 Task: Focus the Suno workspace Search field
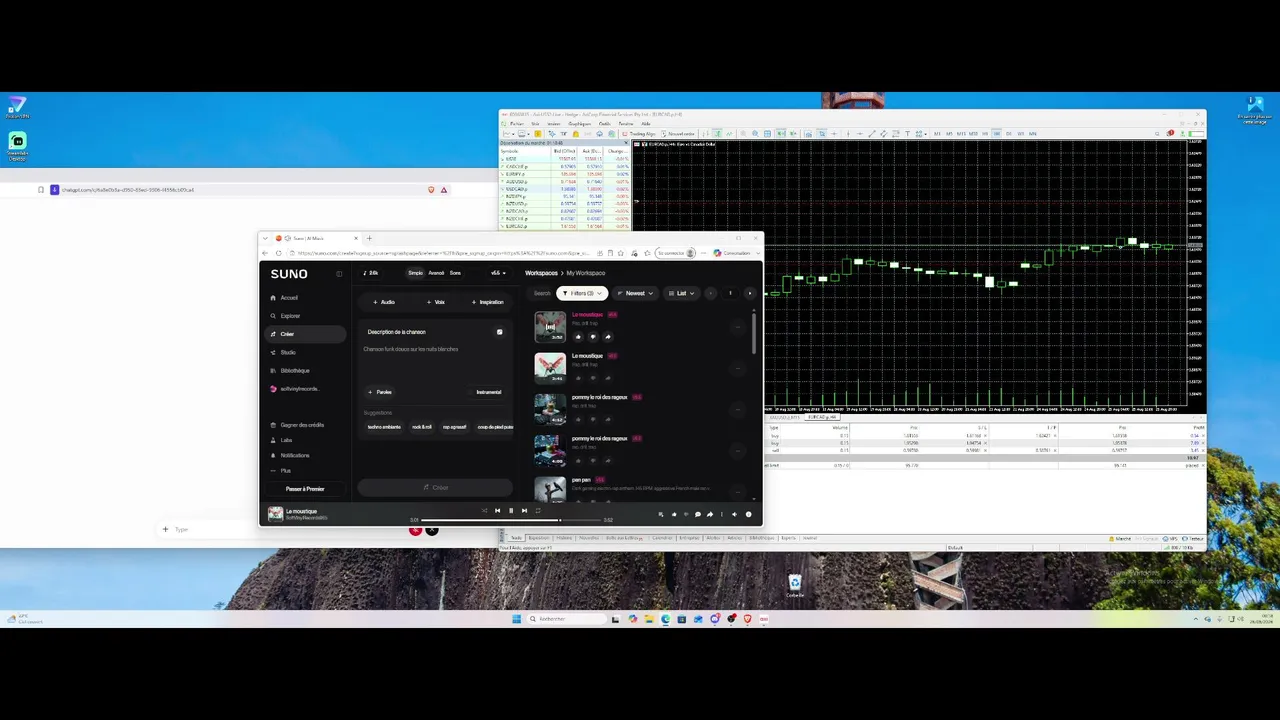pos(542,293)
